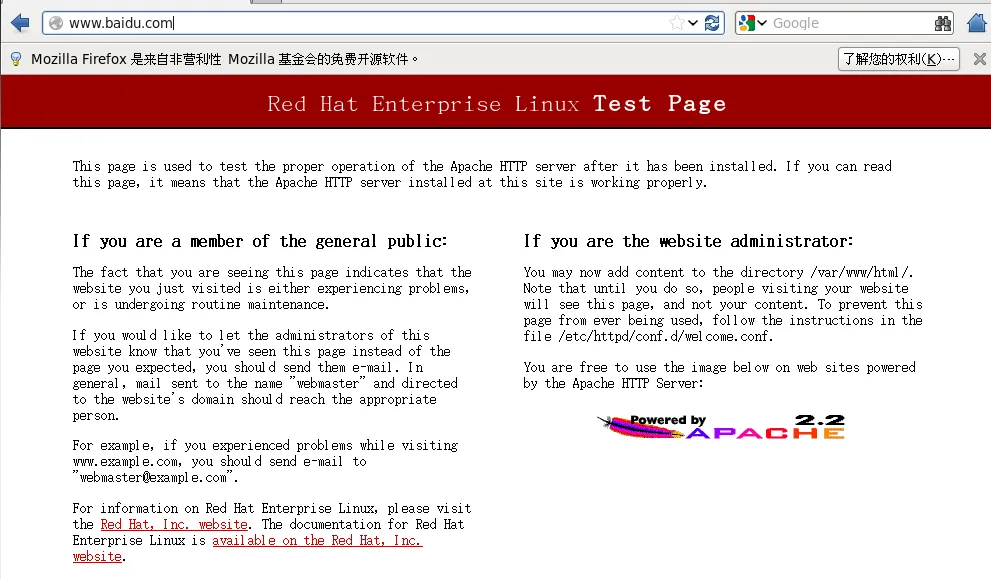Click the Google search engine icon
This screenshot has height=579, width=991.
(747, 23)
